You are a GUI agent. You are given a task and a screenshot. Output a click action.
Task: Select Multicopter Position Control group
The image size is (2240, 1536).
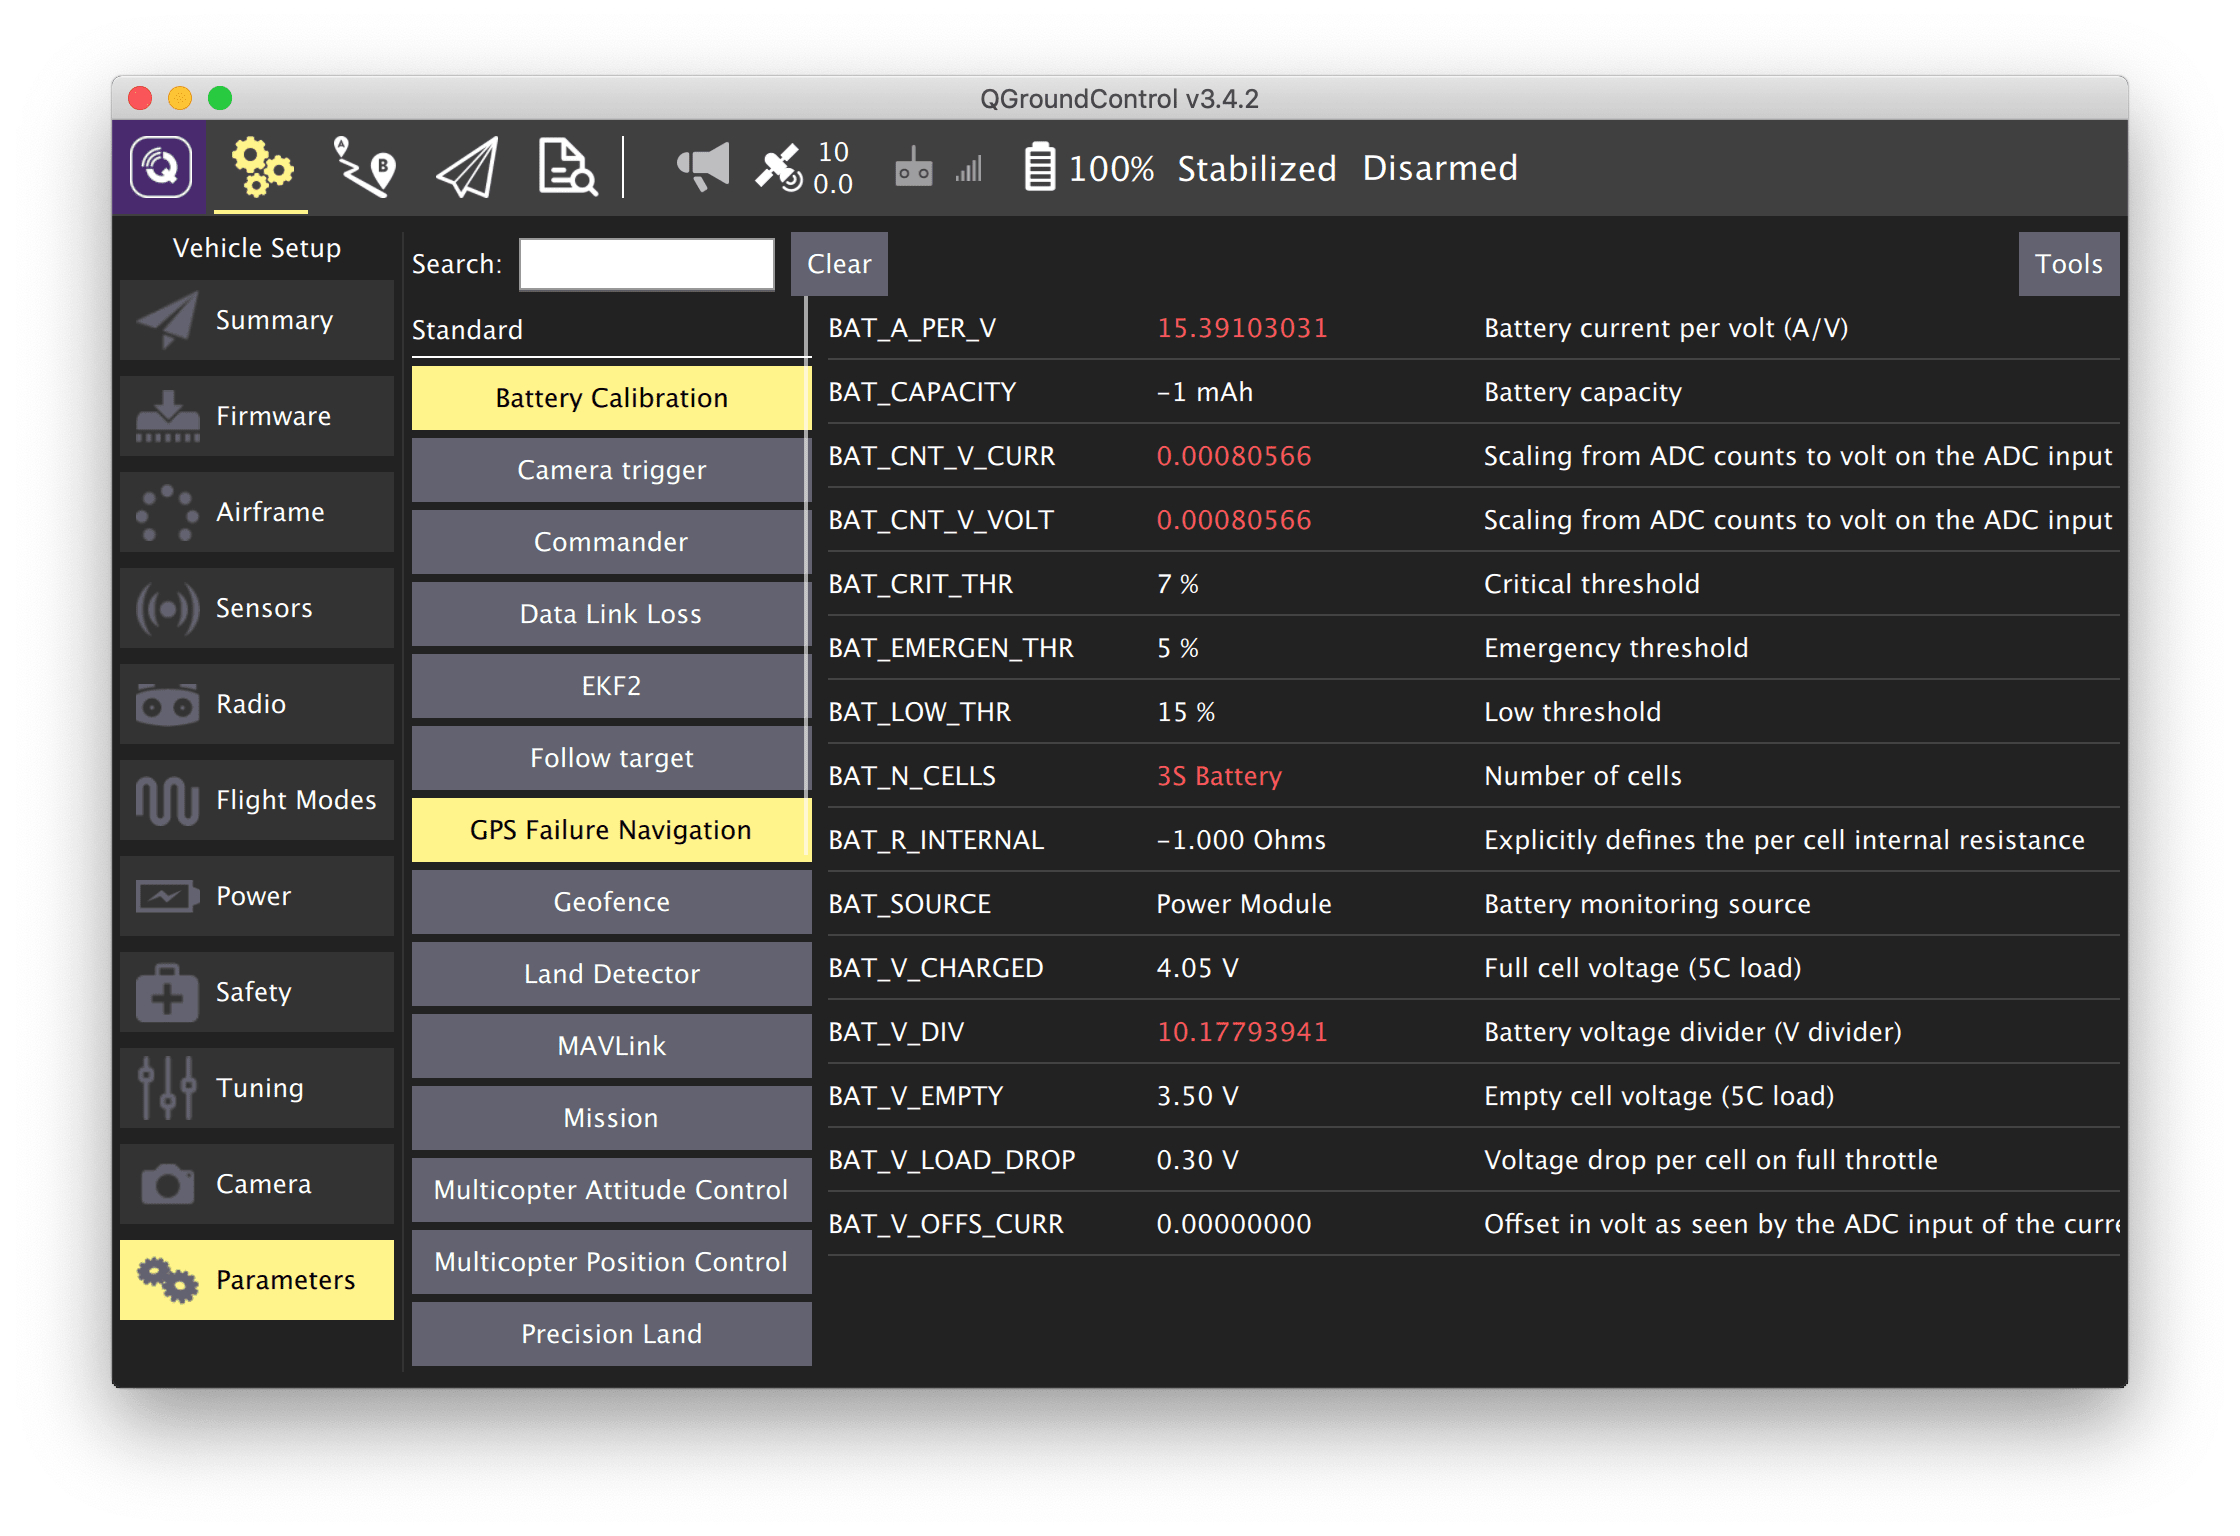point(611,1262)
